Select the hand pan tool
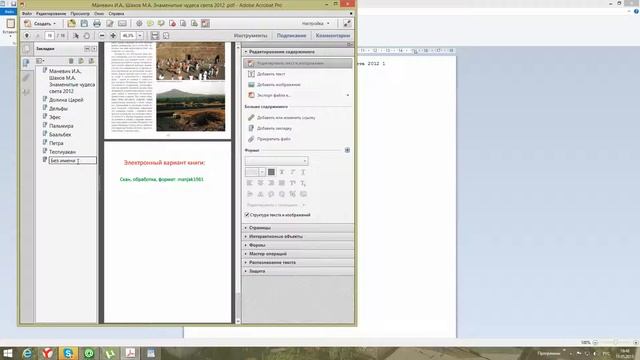The height and width of the screenshot is (360, 640). tap(87, 36)
